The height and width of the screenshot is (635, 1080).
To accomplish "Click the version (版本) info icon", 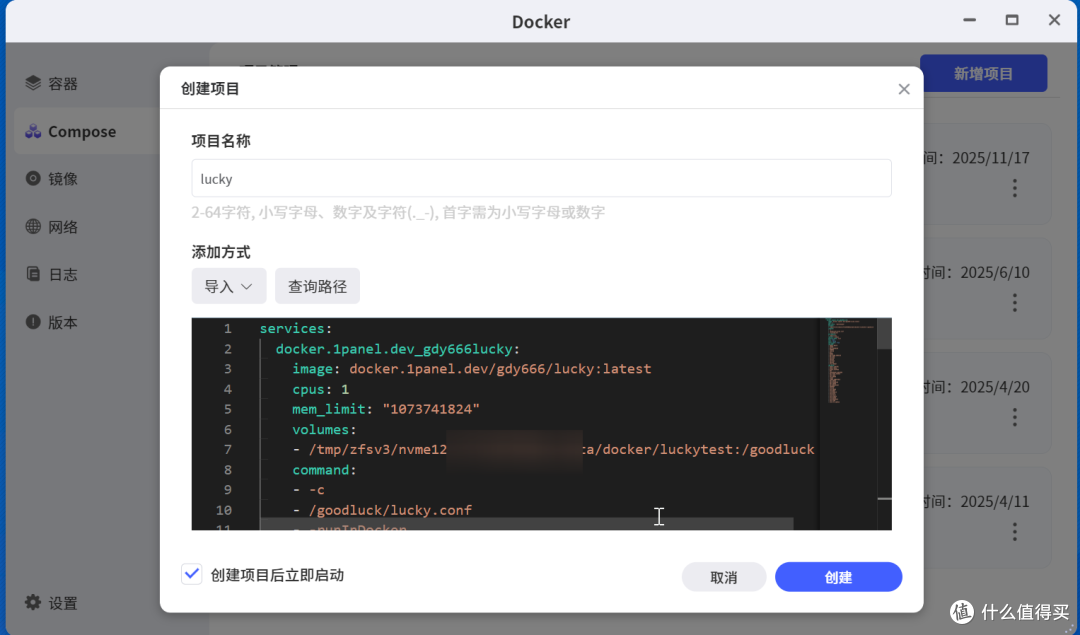I will pos(33,322).
